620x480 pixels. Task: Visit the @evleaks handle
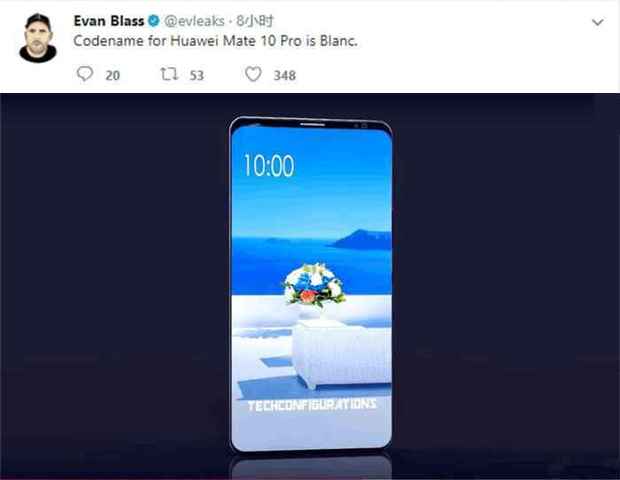point(194,21)
